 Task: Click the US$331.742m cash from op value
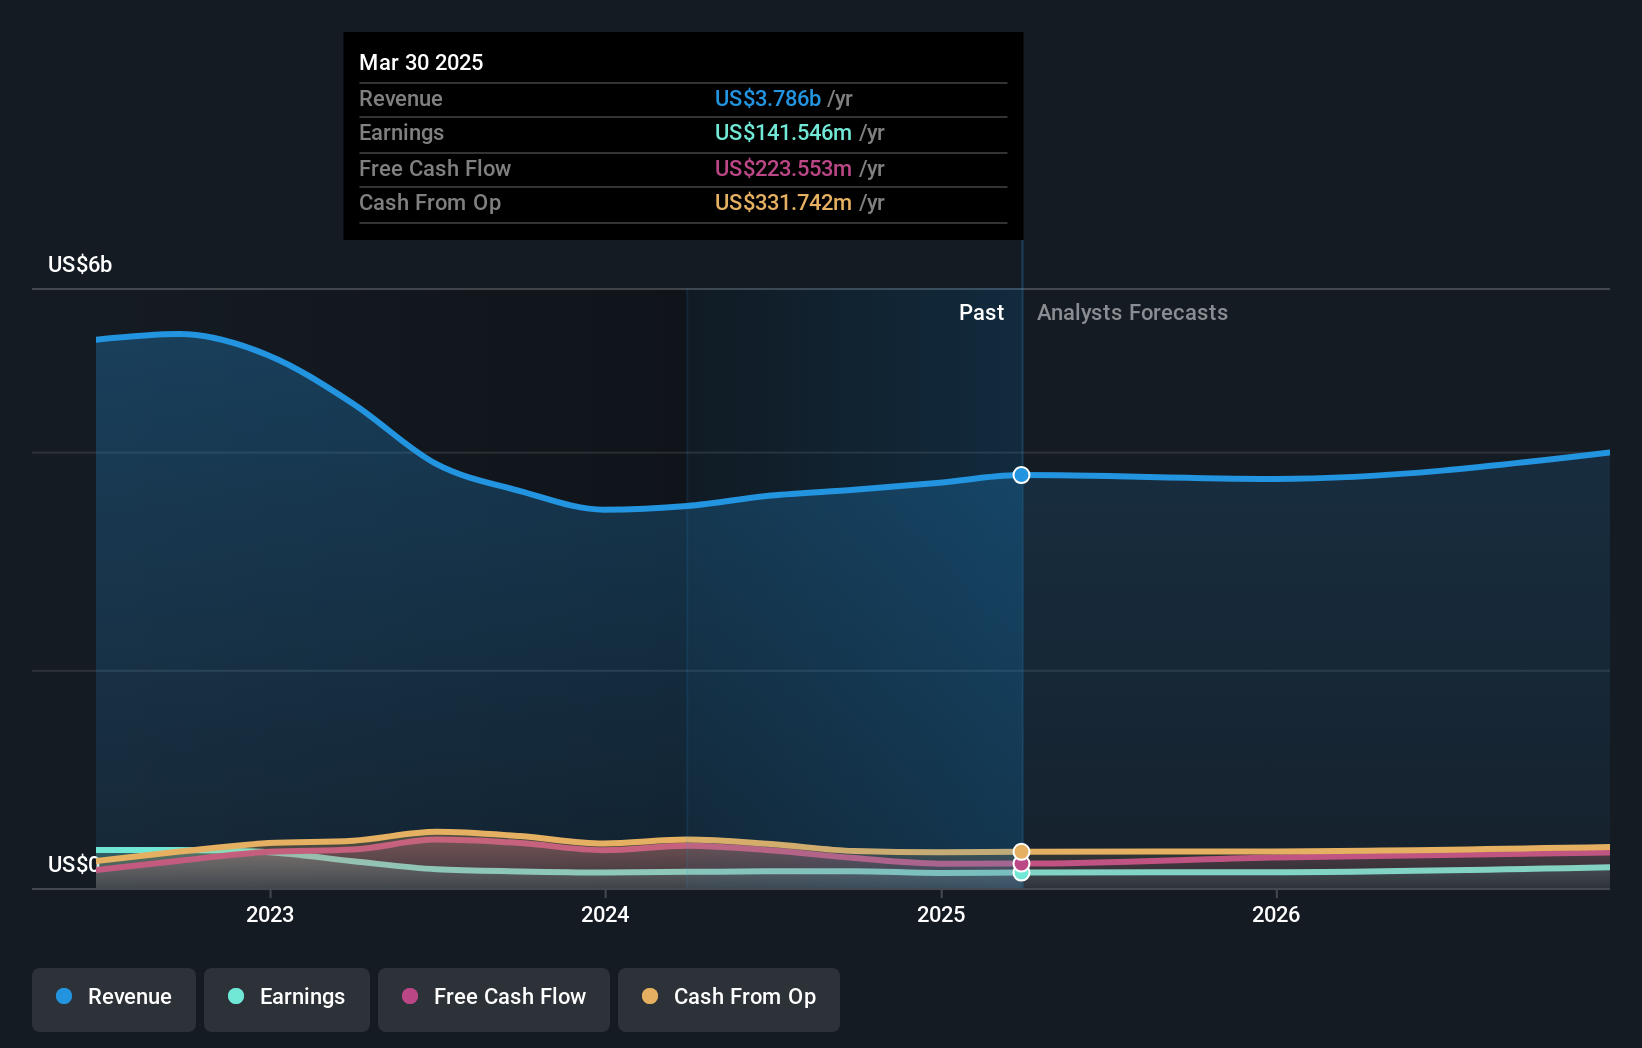783,203
